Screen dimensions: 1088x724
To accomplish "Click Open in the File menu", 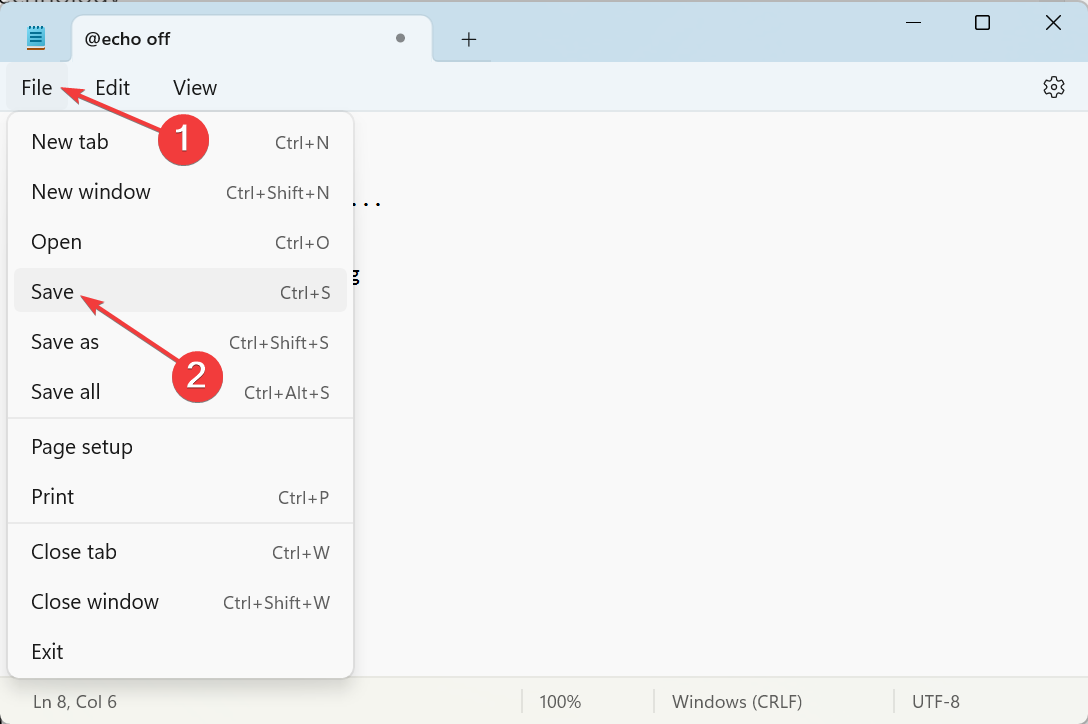I will [x=56, y=242].
